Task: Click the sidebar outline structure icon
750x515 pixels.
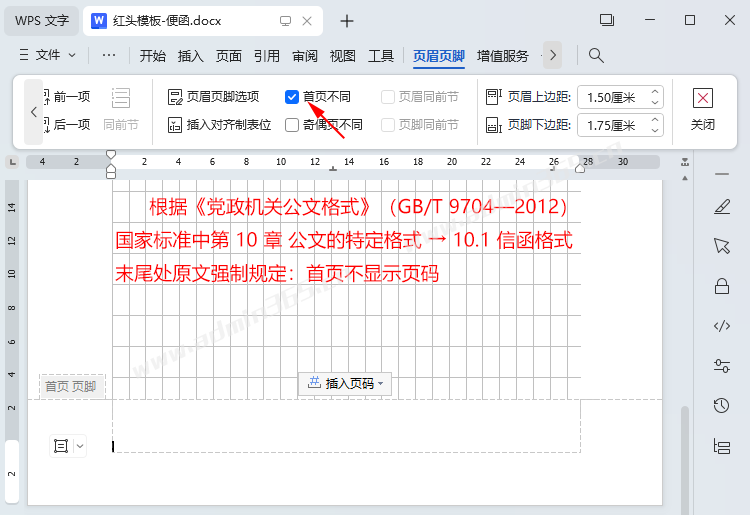Action: coord(722,446)
